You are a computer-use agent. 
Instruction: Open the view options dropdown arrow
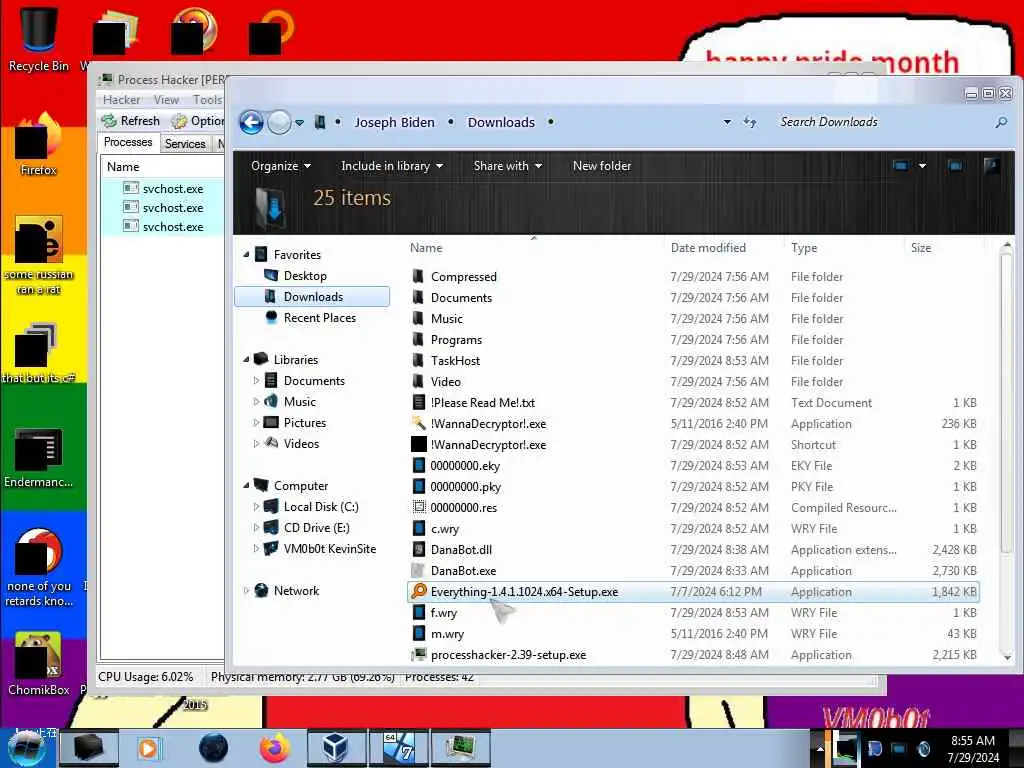pos(922,166)
